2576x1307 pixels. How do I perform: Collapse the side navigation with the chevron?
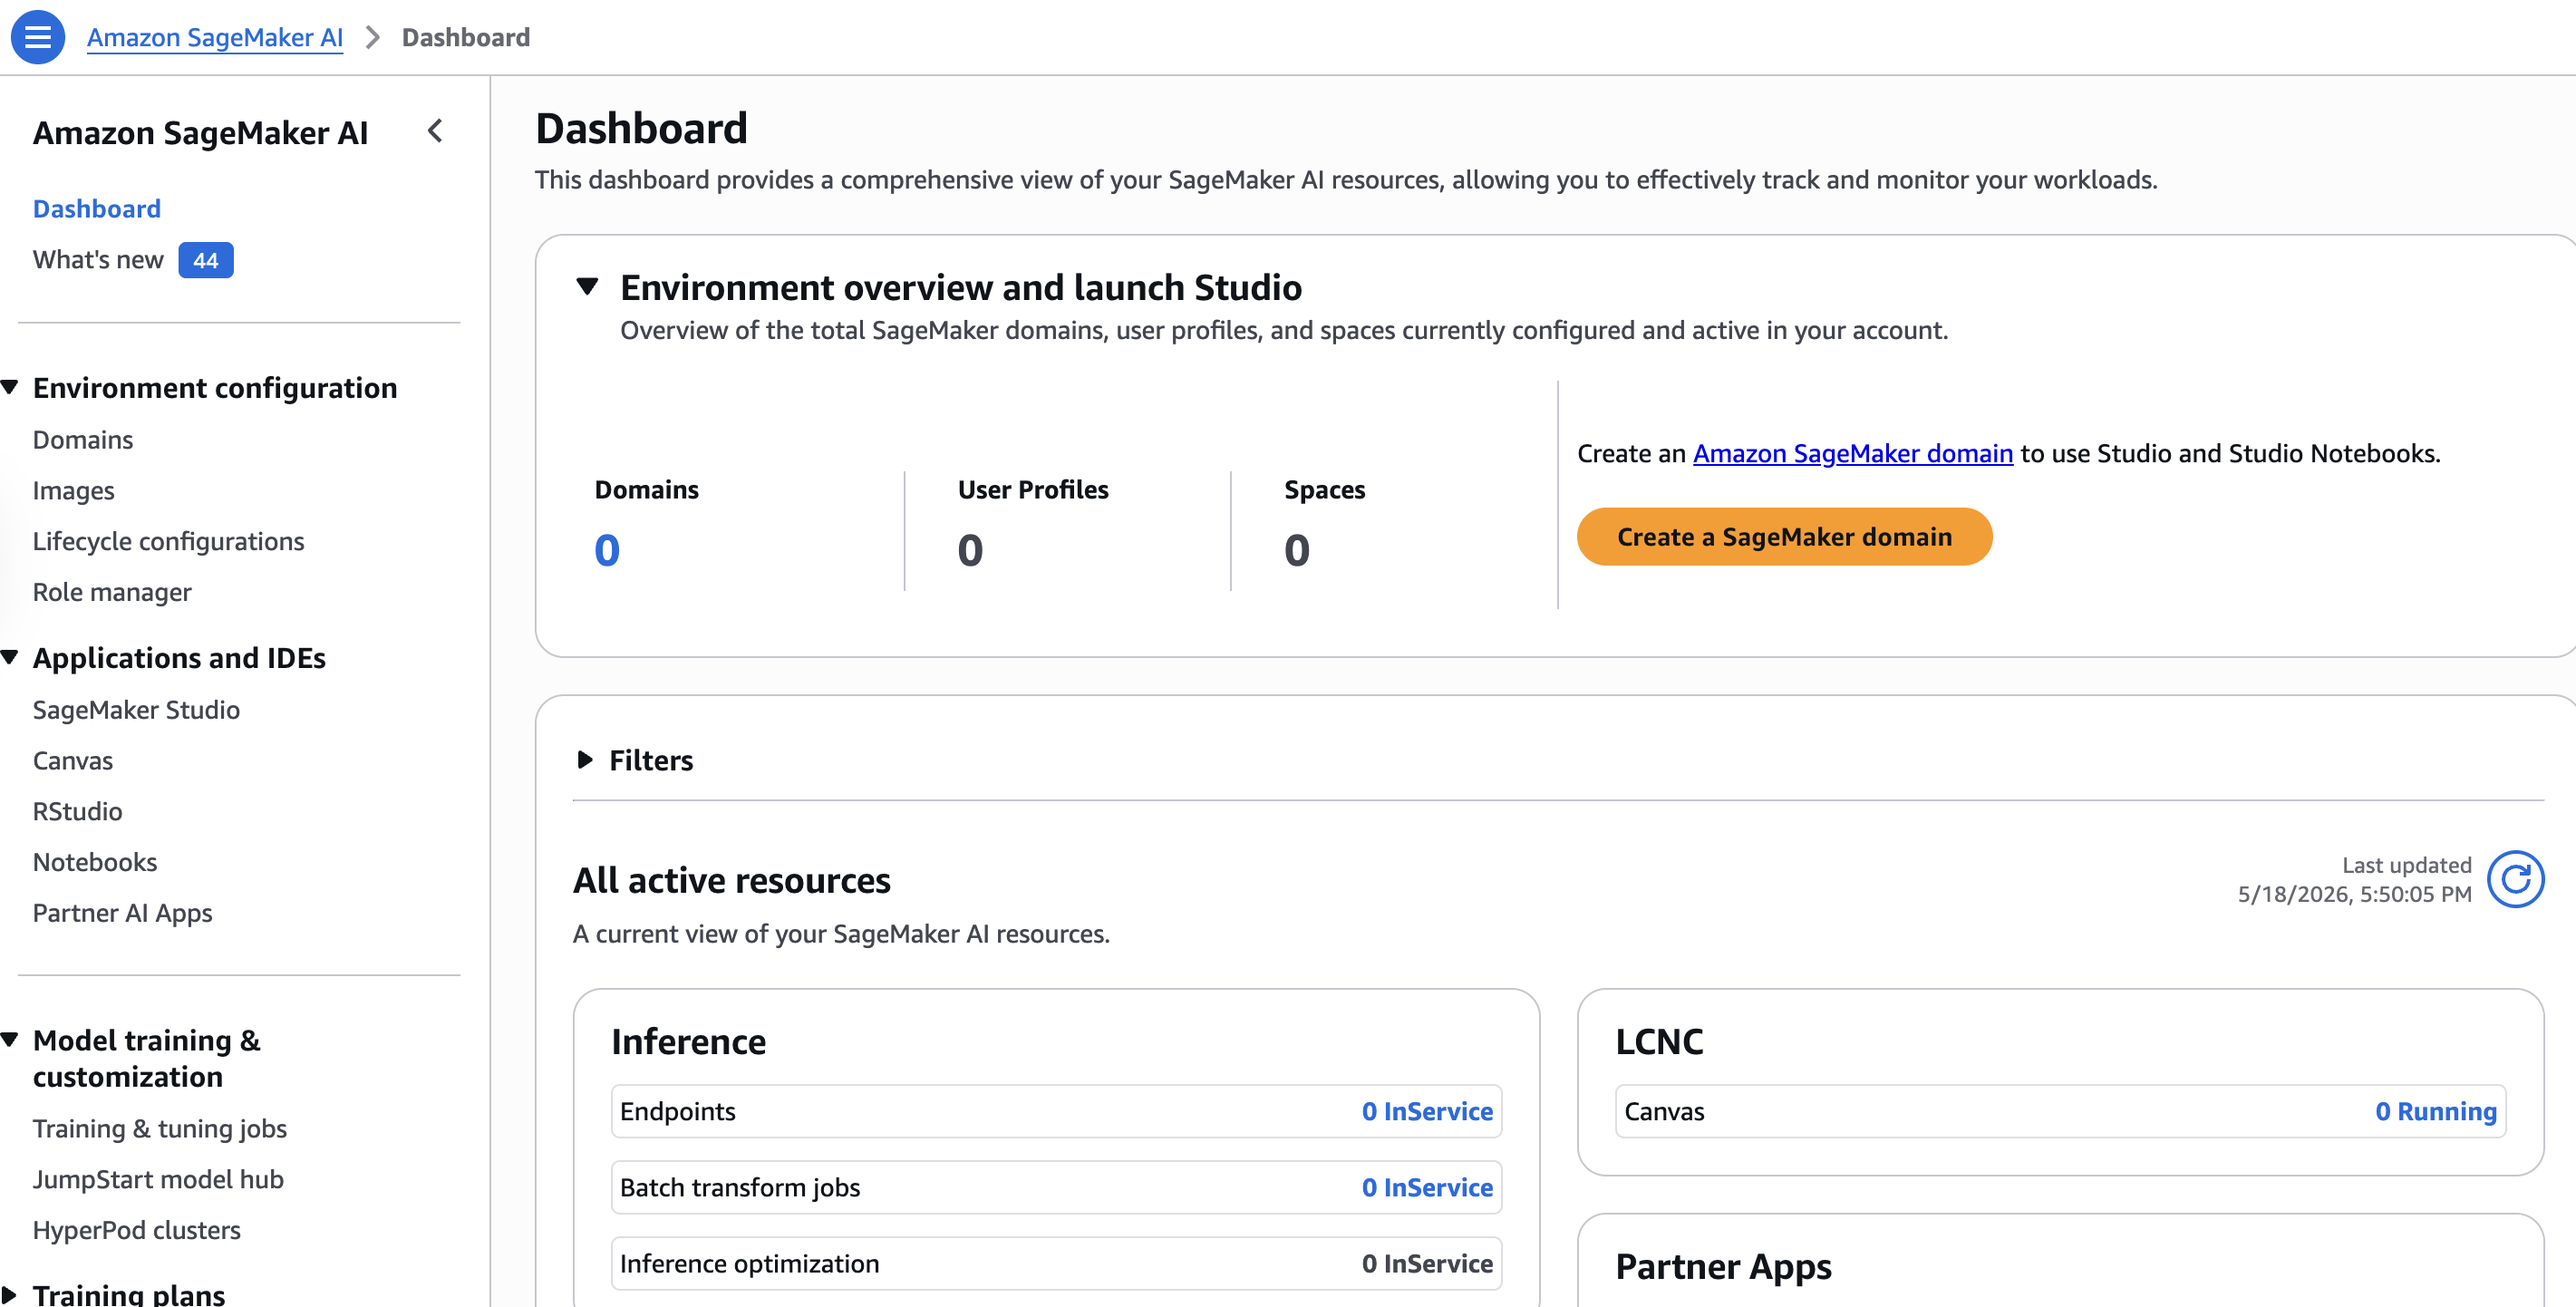point(435,131)
